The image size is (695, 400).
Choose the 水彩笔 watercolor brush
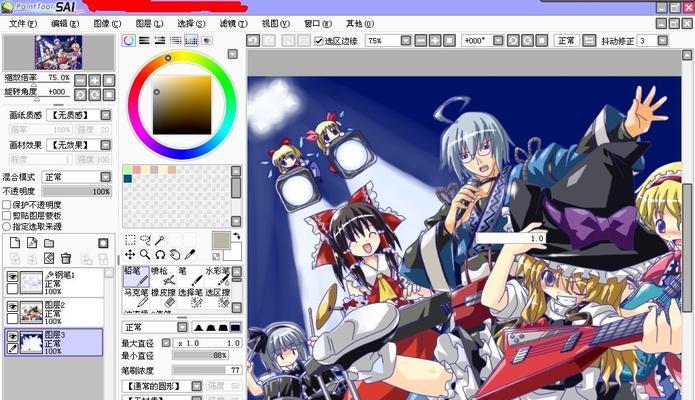(217, 276)
